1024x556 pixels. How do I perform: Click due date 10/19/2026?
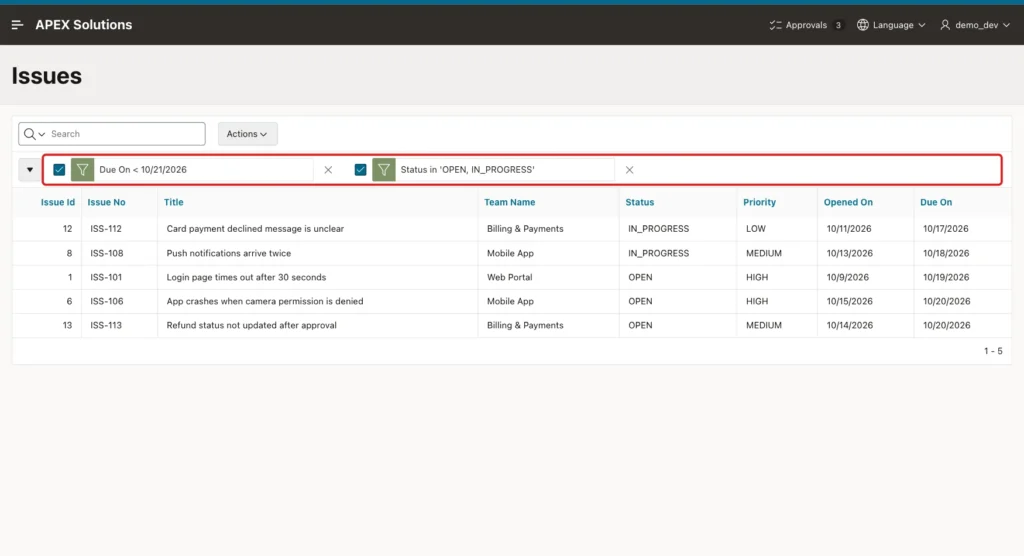[x=946, y=278]
